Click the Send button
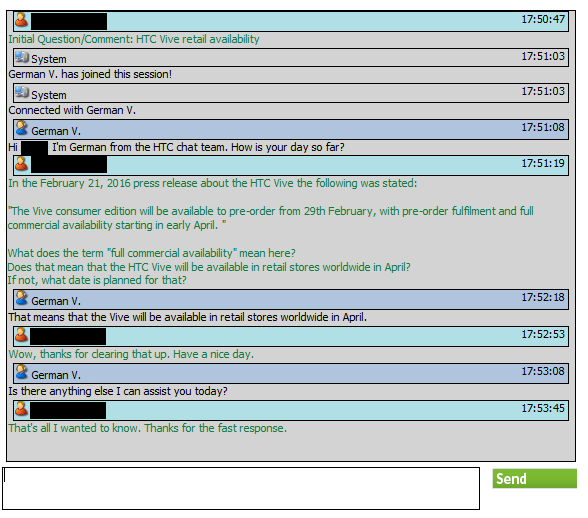 534,478
